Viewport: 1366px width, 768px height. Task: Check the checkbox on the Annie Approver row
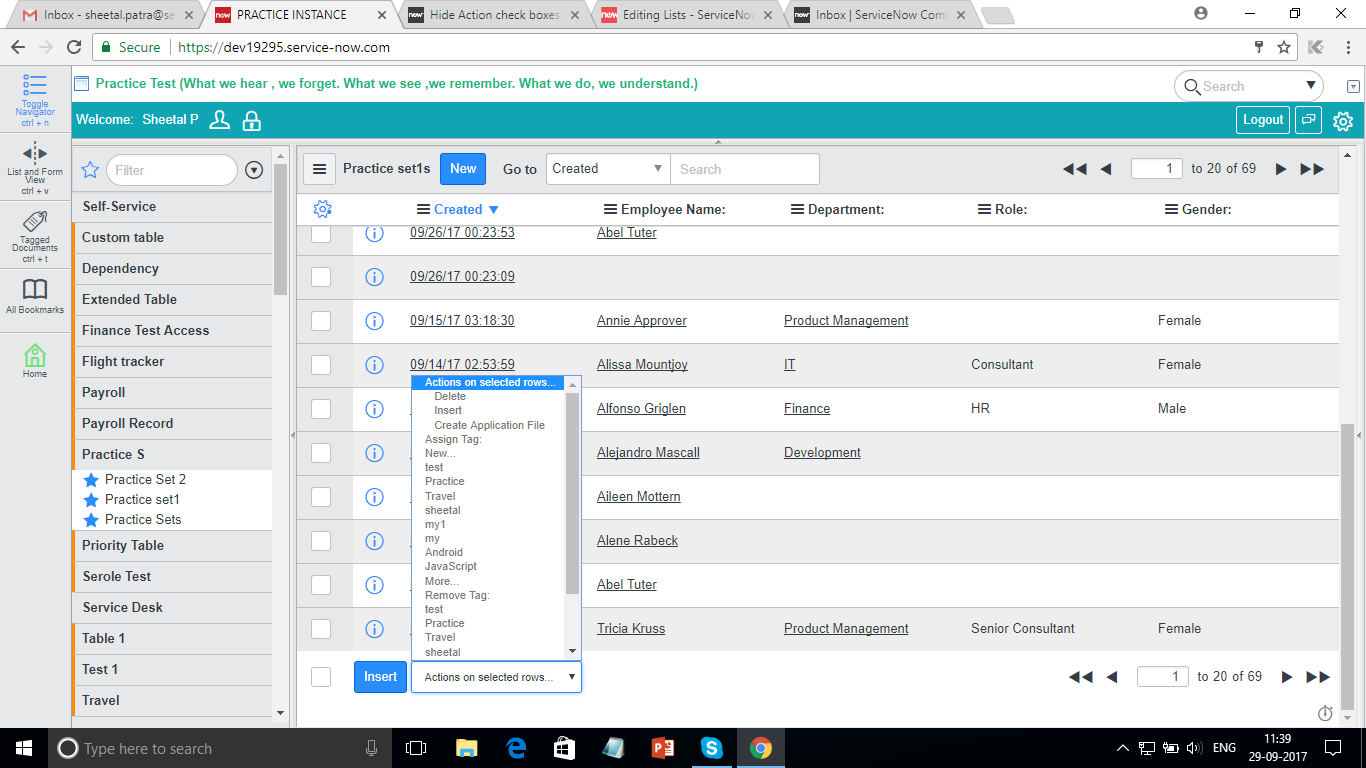[x=321, y=320]
